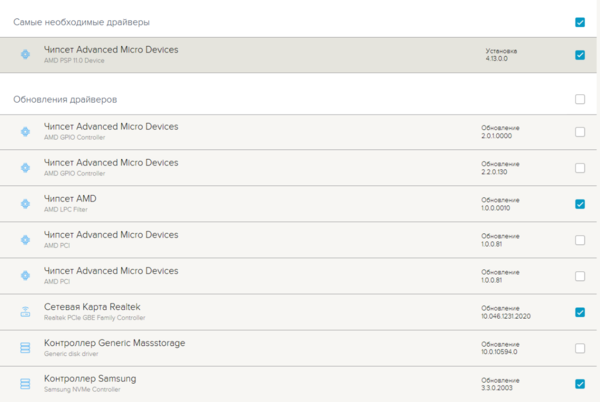Click storage controller icon for Generic Massstorage

(26, 348)
